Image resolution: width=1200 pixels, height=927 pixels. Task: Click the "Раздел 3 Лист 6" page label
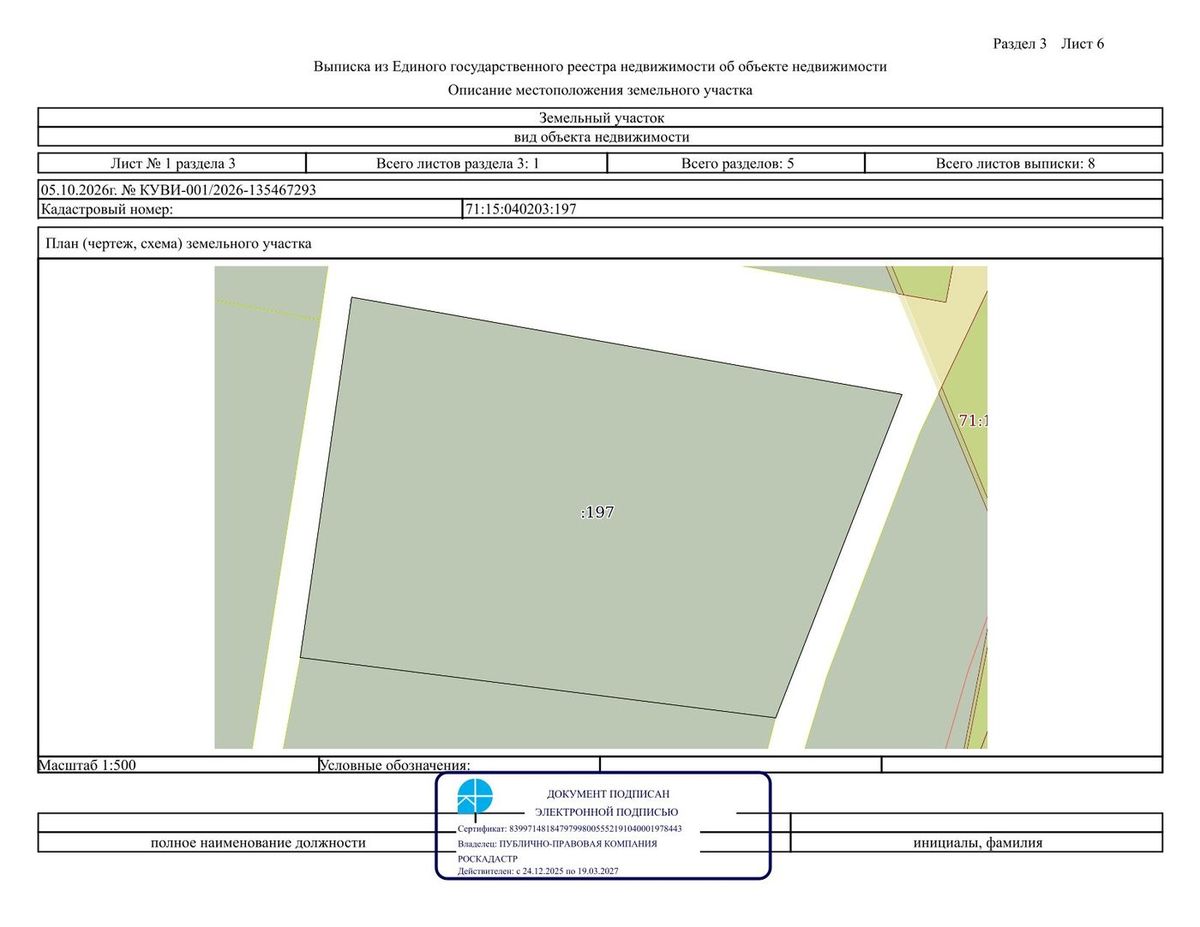tap(1048, 43)
